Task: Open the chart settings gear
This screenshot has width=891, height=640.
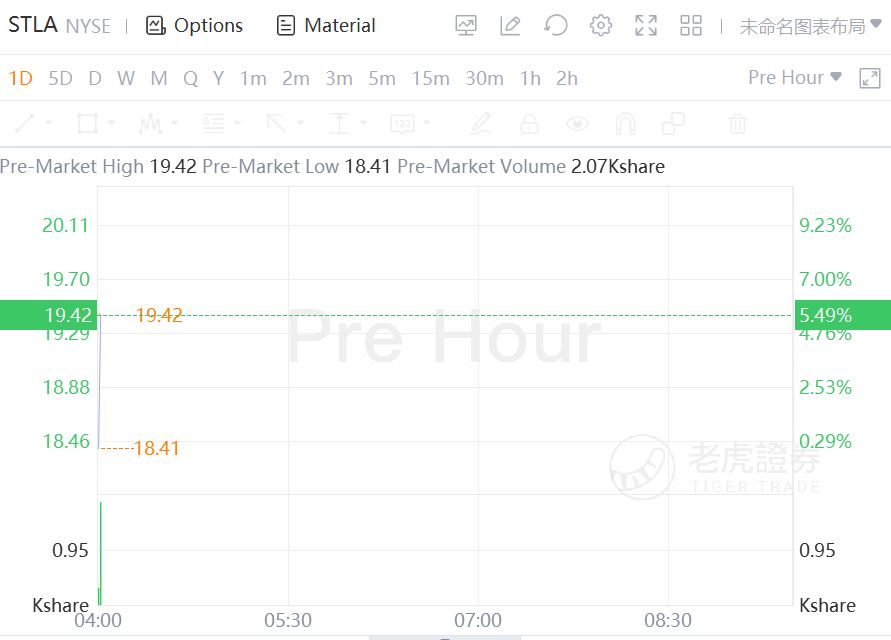Action: 600,26
